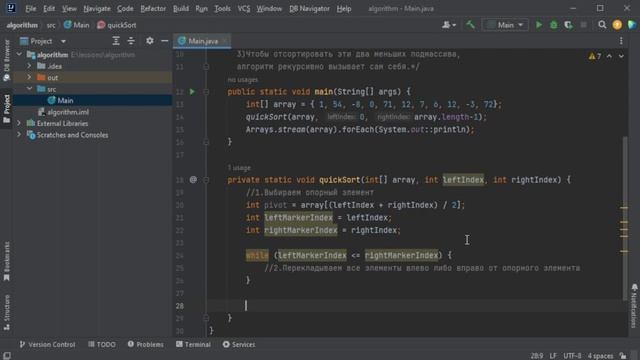The height and width of the screenshot is (360, 640).
Task: Click the editor vertical scrollbar thumb
Action: tap(625, 218)
